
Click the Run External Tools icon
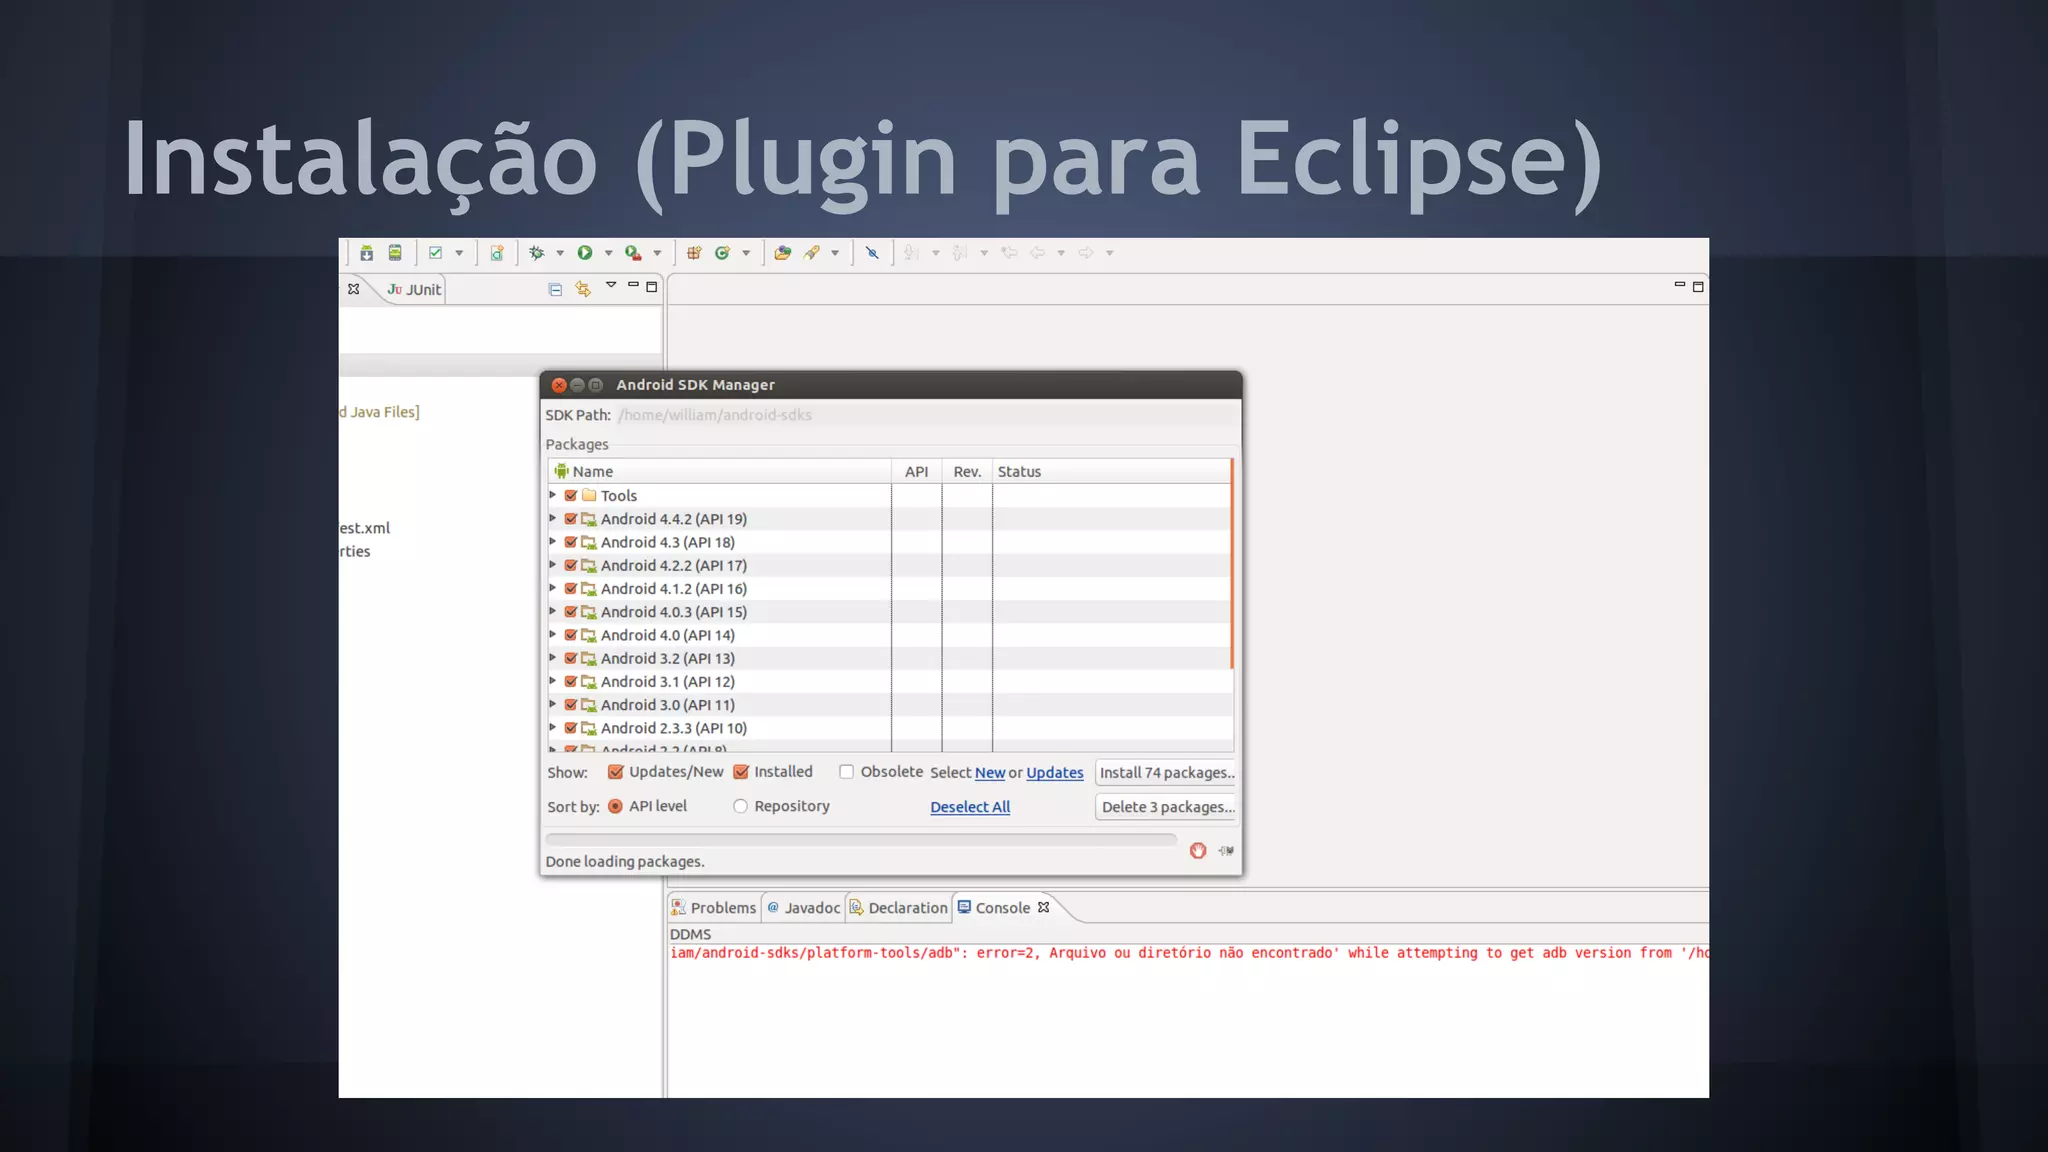pyautogui.click(x=633, y=253)
